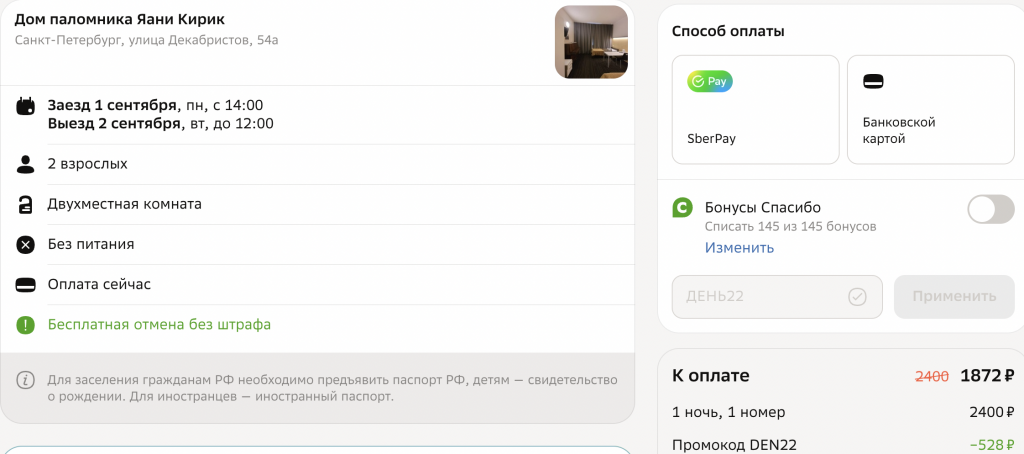Click the hotel address on улица Декабристов
The height and width of the screenshot is (454, 1024).
tap(146, 41)
